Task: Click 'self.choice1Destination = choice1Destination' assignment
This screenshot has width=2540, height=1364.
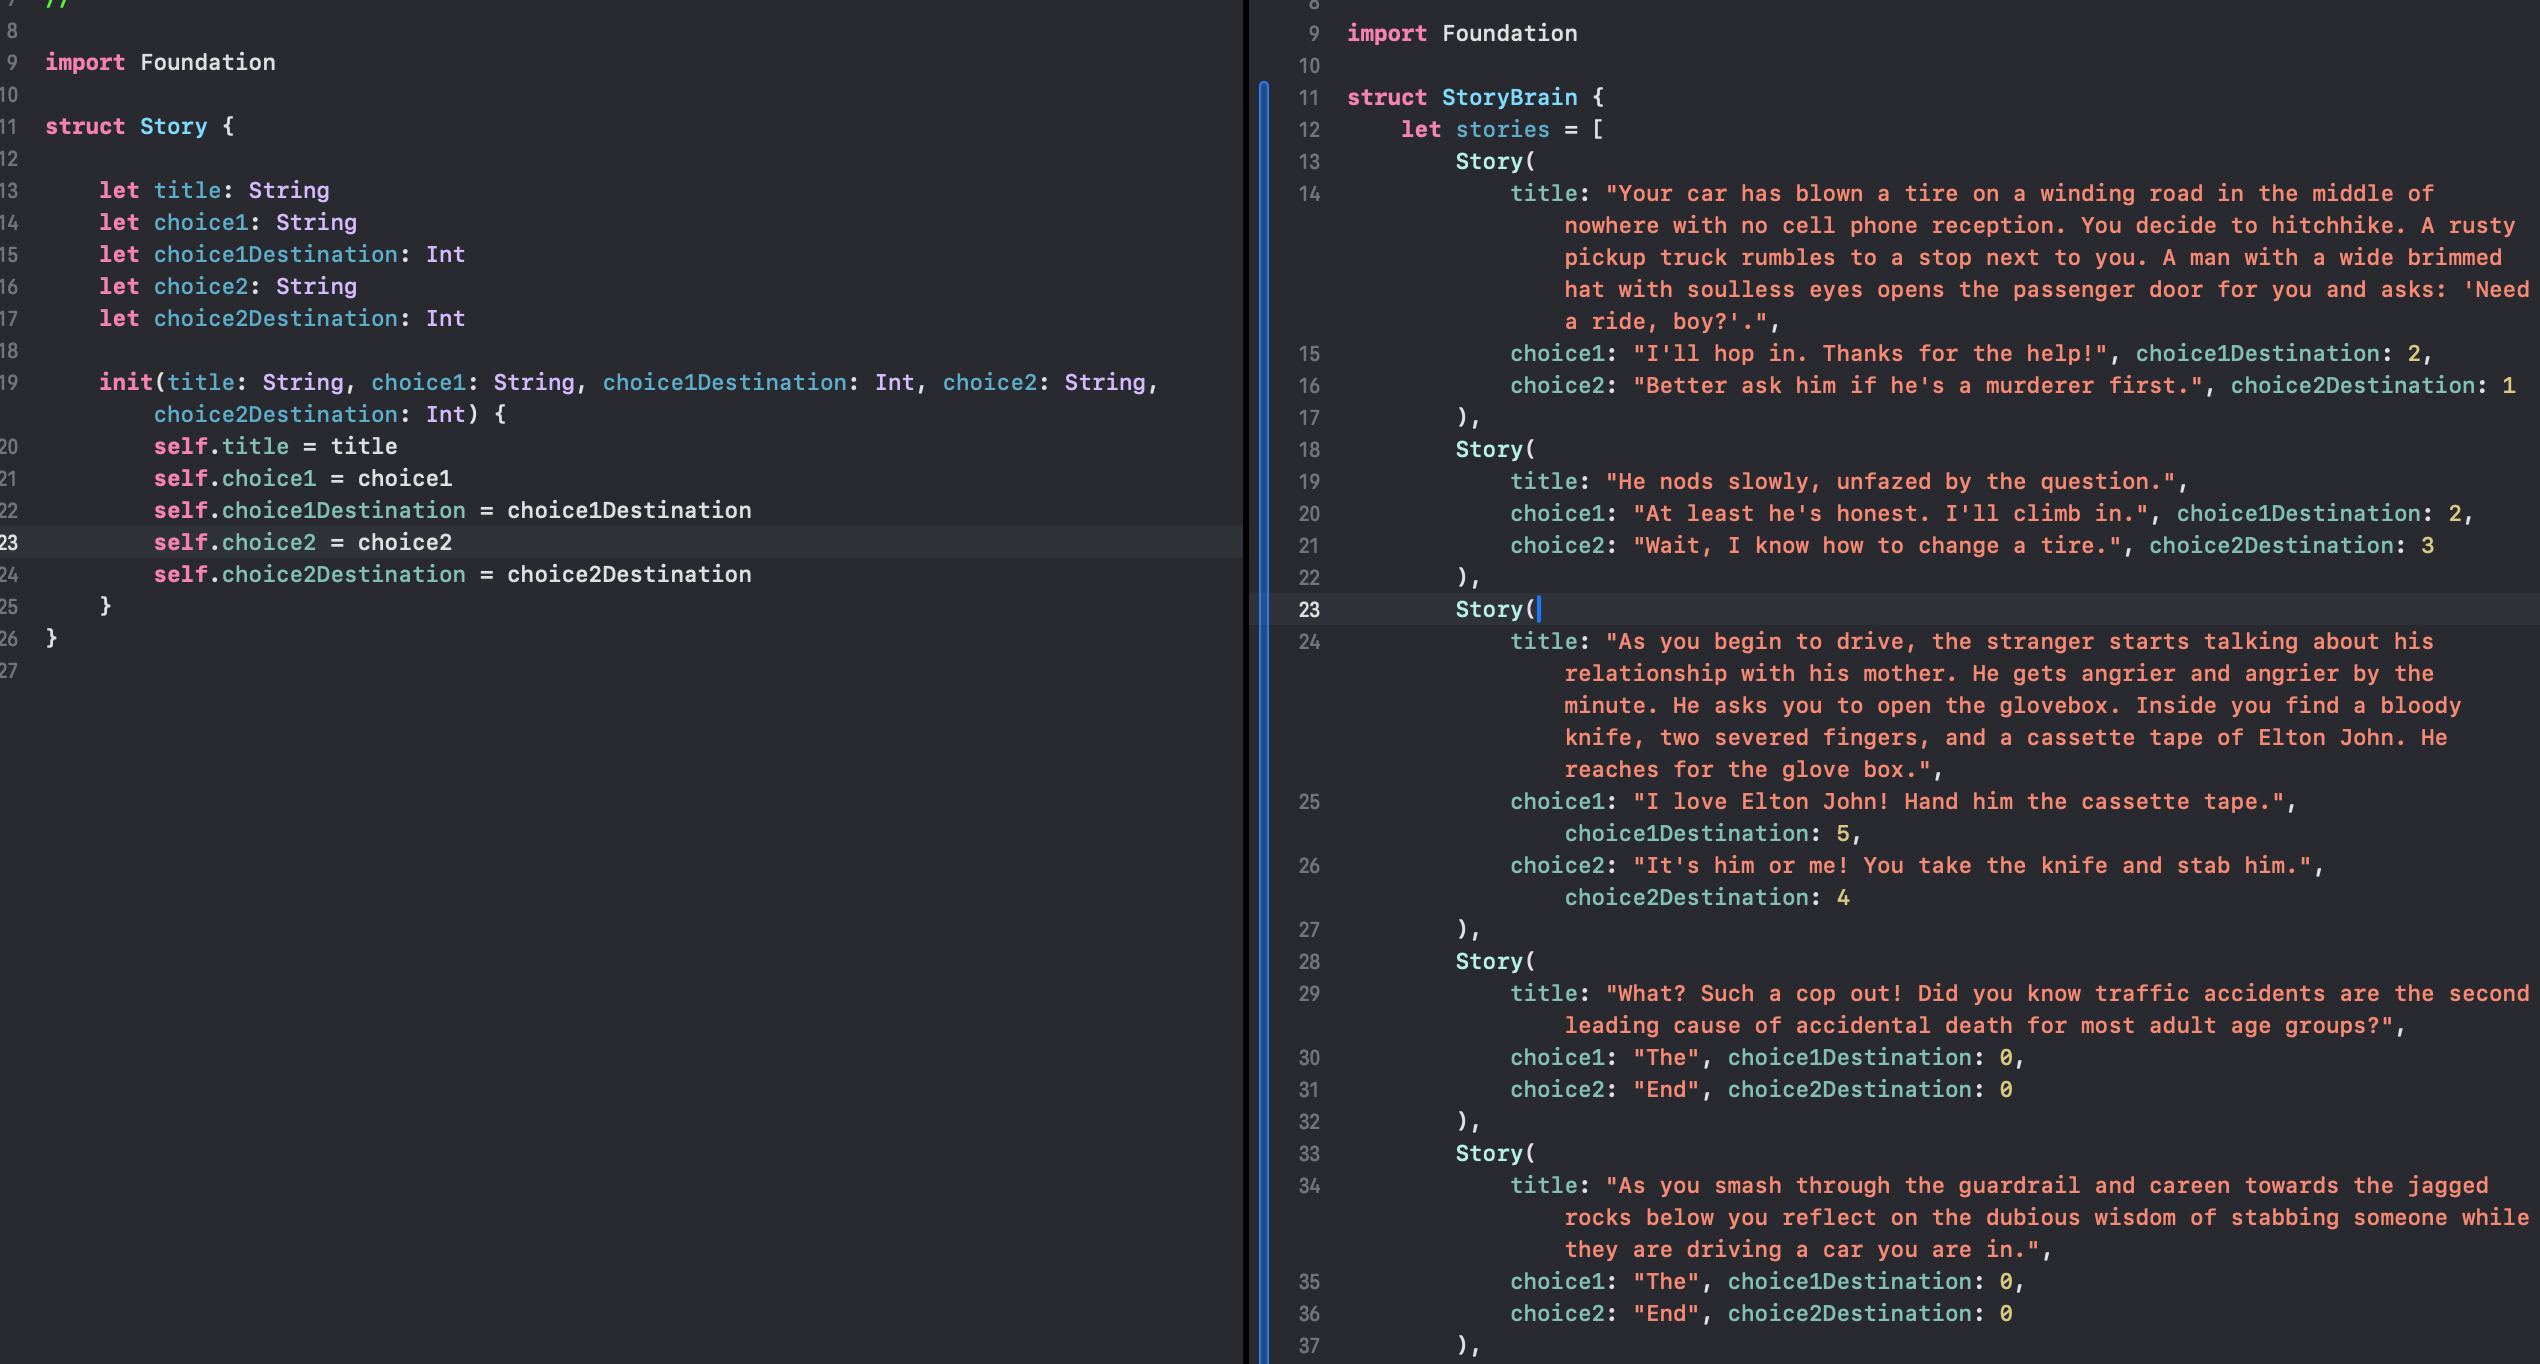Action: (x=452, y=510)
